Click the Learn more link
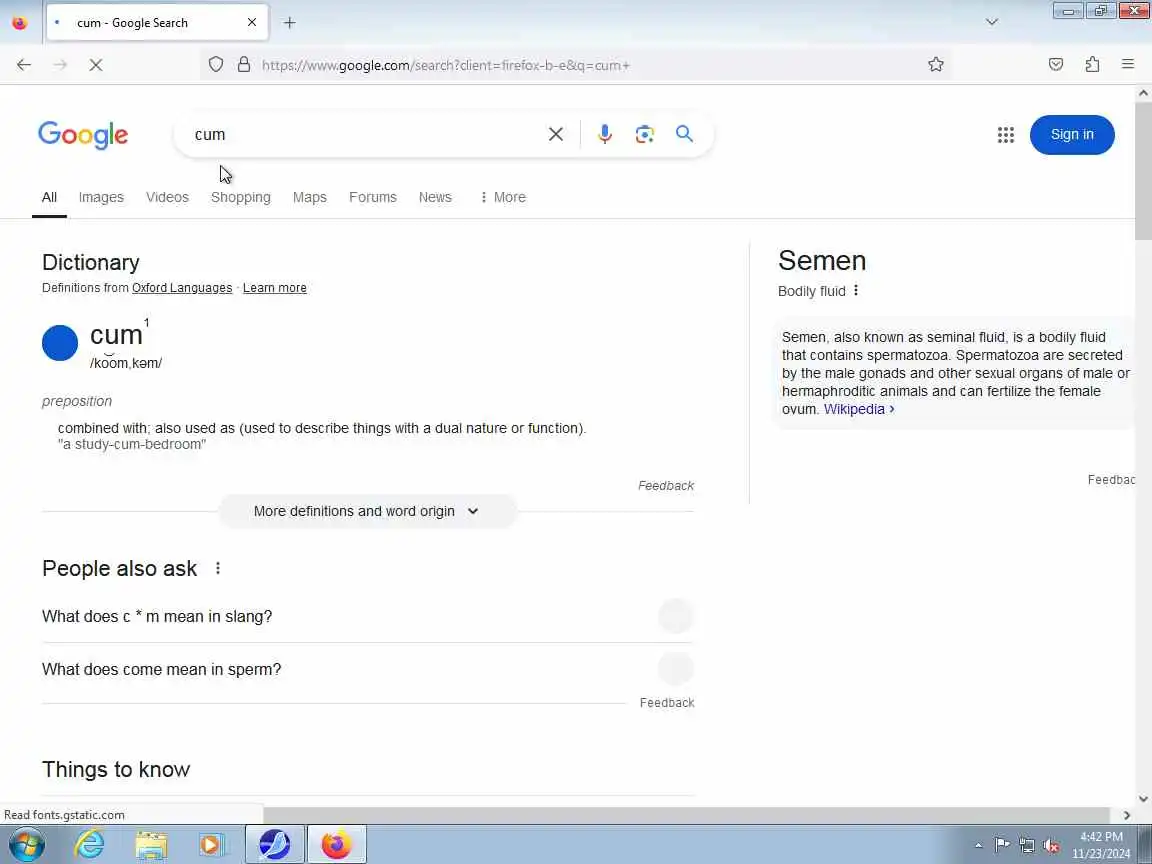1152x864 pixels. (x=275, y=288)
